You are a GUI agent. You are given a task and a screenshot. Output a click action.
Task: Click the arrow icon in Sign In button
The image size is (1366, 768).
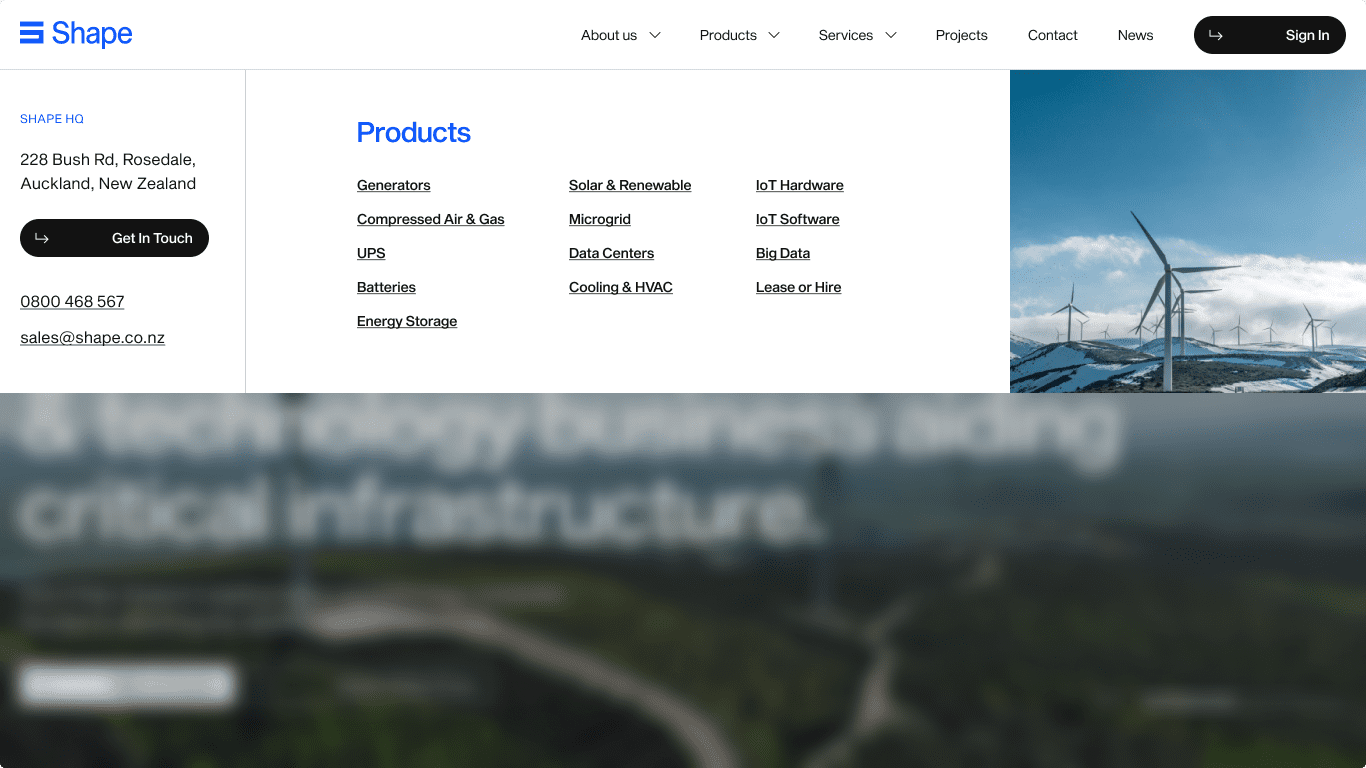[x=1216, y=35]
